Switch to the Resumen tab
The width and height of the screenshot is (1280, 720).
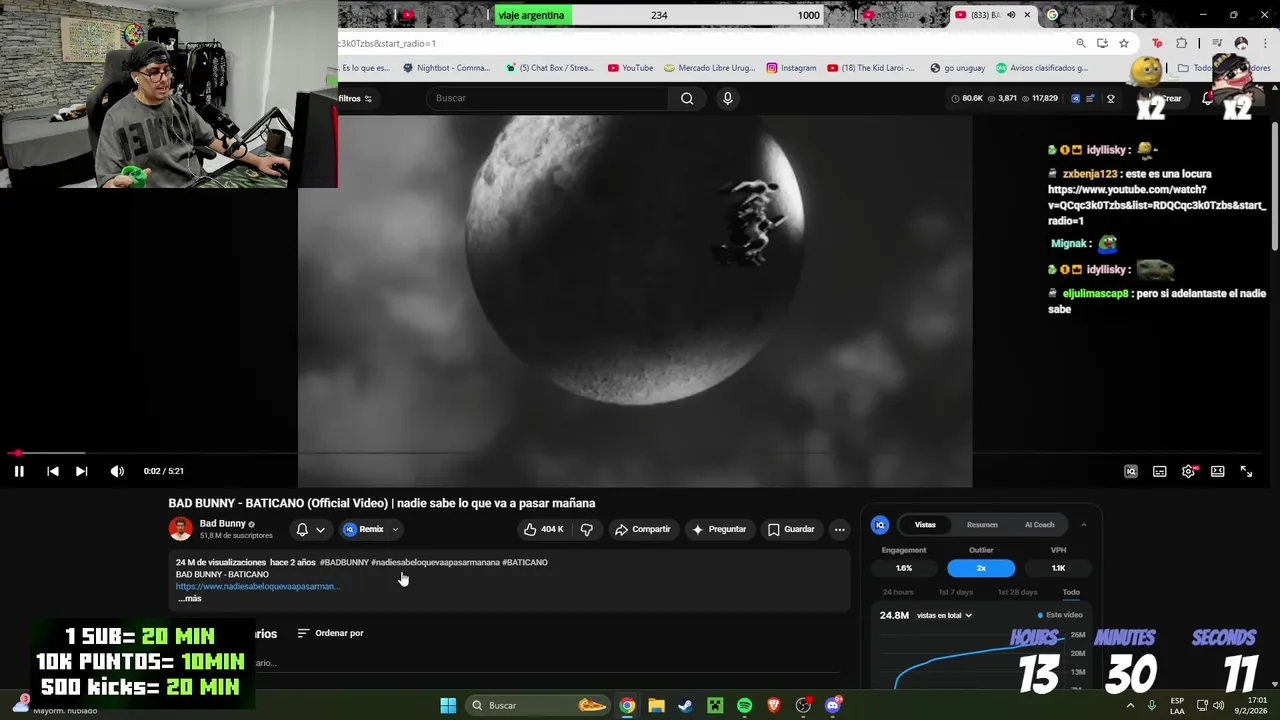982,524
